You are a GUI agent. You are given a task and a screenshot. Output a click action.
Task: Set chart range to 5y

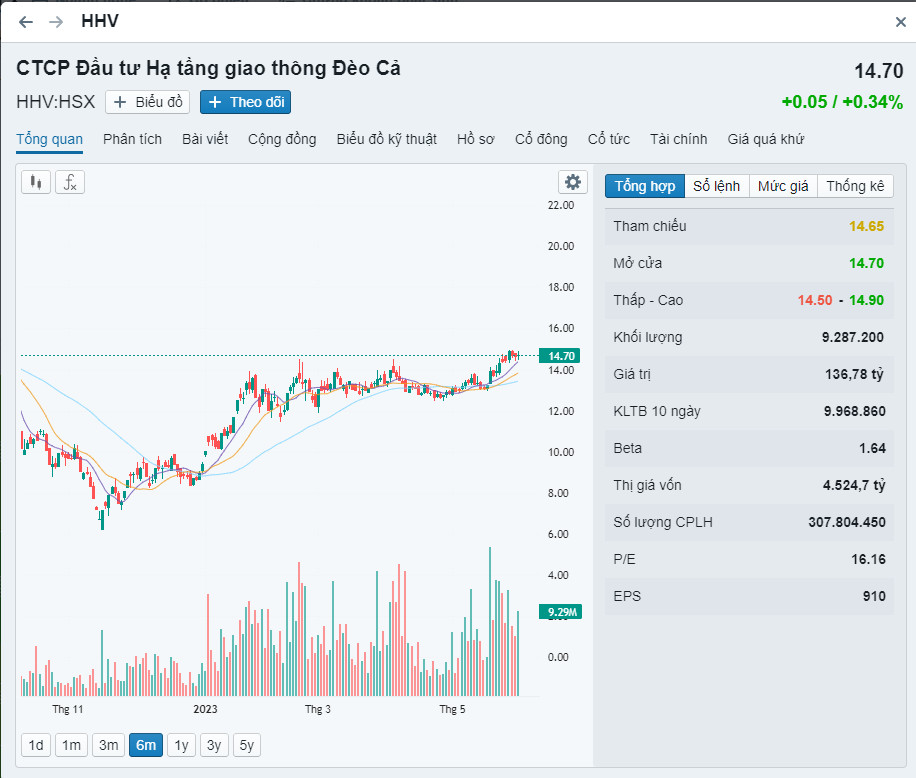pyautogui.click(x=246, y=745)
